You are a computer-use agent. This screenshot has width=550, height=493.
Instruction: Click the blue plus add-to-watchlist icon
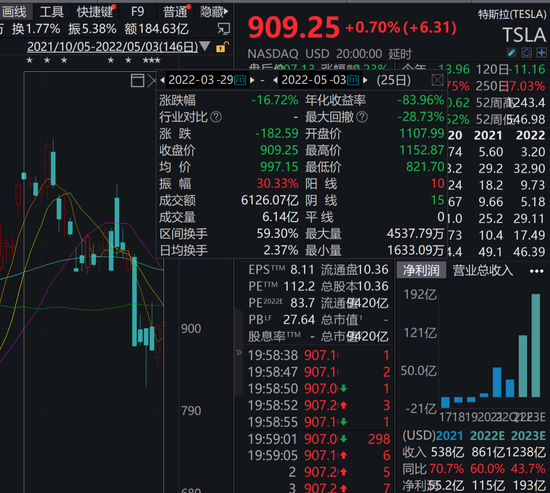[542, 53]
